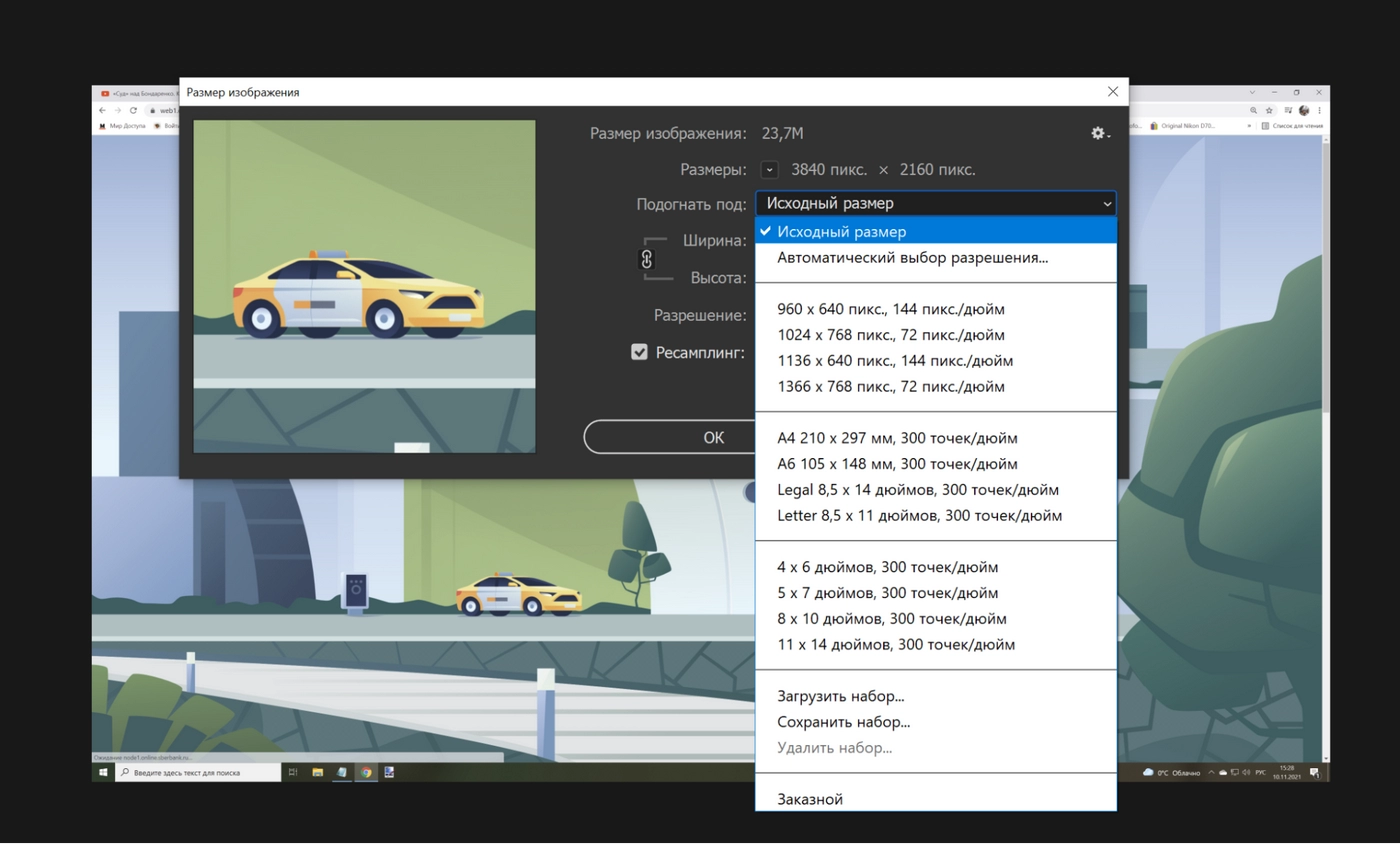Open the weather widget showing Облачно
1400x844 pixels.
tap(1171, 773)
